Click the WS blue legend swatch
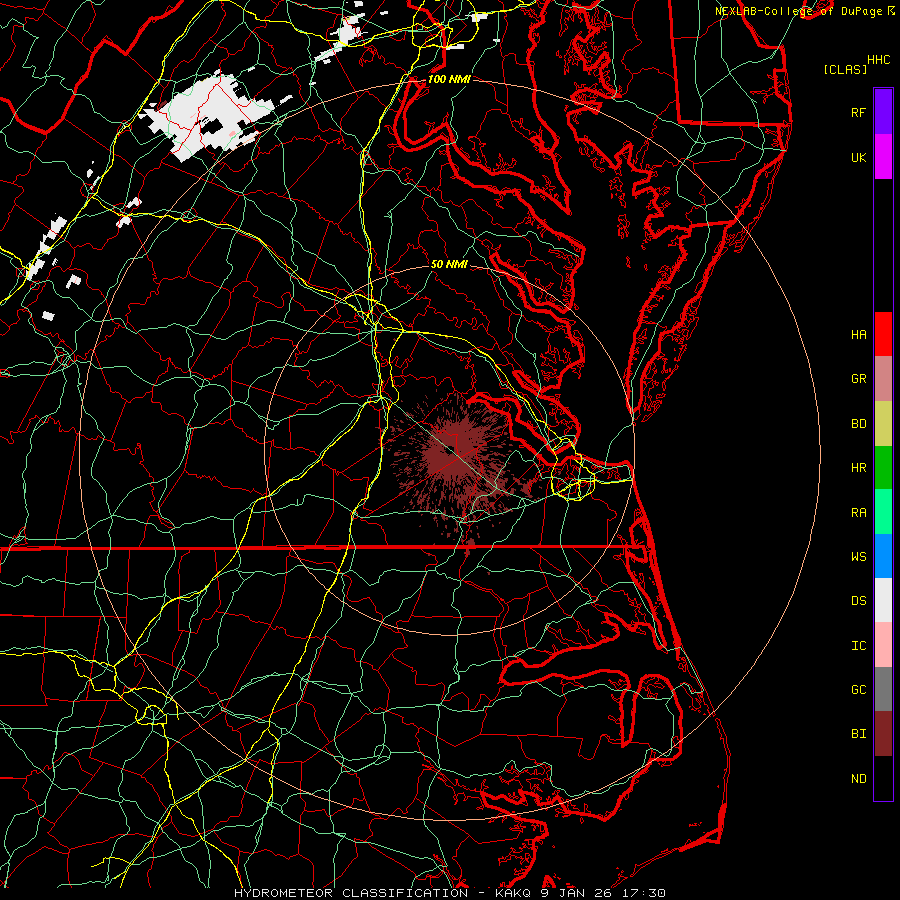This screenshot has width=900, height=900. tap(883, 556)
